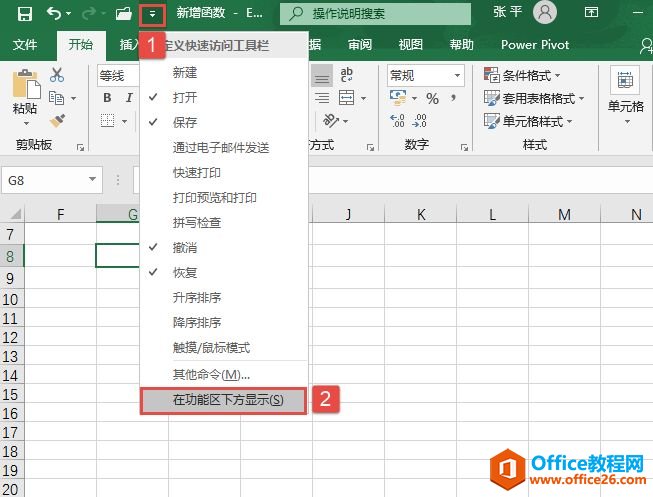This screenshot has width=653, height=497.
Task: Switch to the 视图 ribbon tab
Action: click(x=410, y=45)
